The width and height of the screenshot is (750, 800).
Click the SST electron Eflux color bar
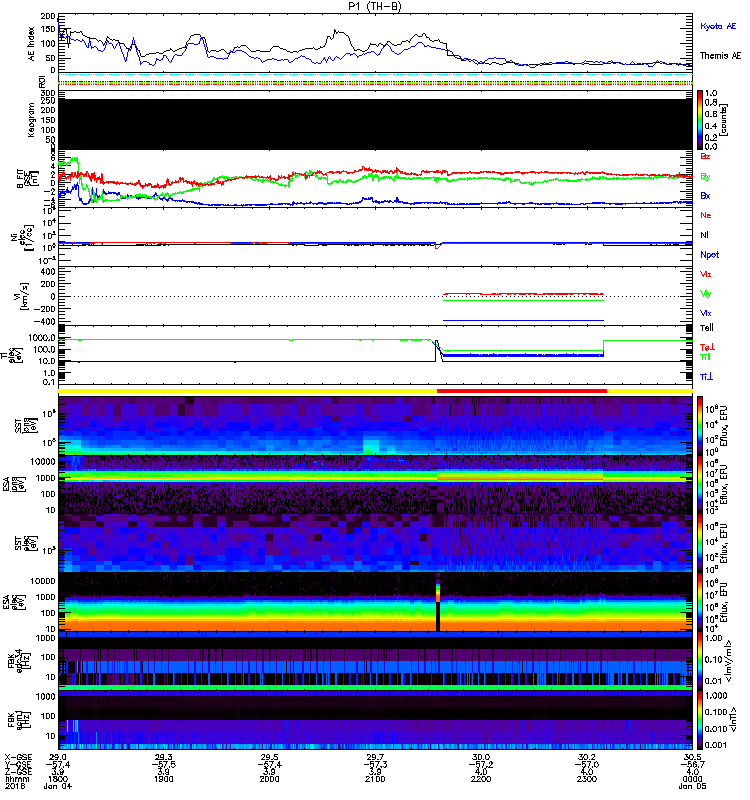coord(700,543)
